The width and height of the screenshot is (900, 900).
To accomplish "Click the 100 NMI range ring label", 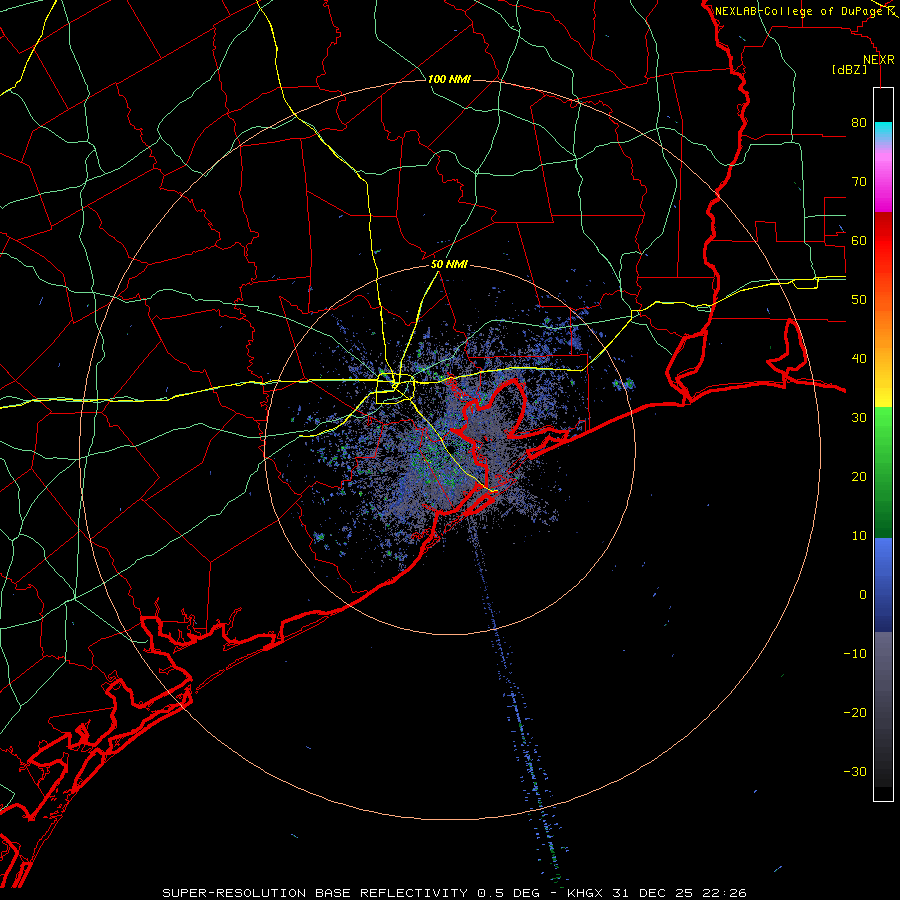I will [x=449, y=79].
